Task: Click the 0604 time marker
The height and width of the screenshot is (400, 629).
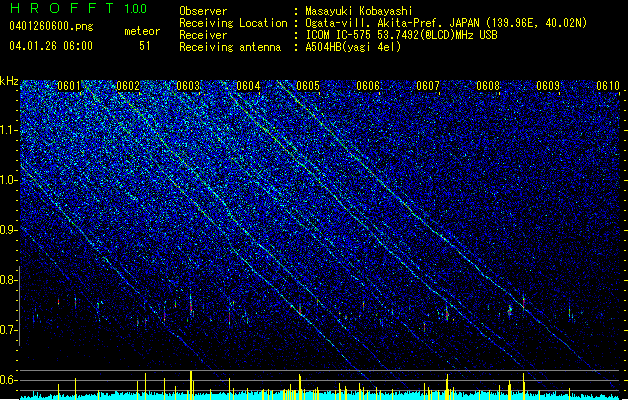Action: tap(248, 86)
